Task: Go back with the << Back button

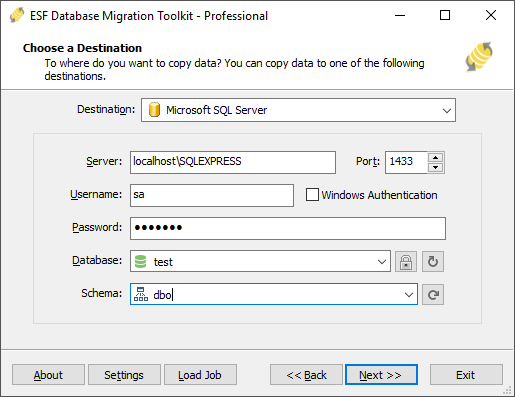Action: (x=306, y=375)
